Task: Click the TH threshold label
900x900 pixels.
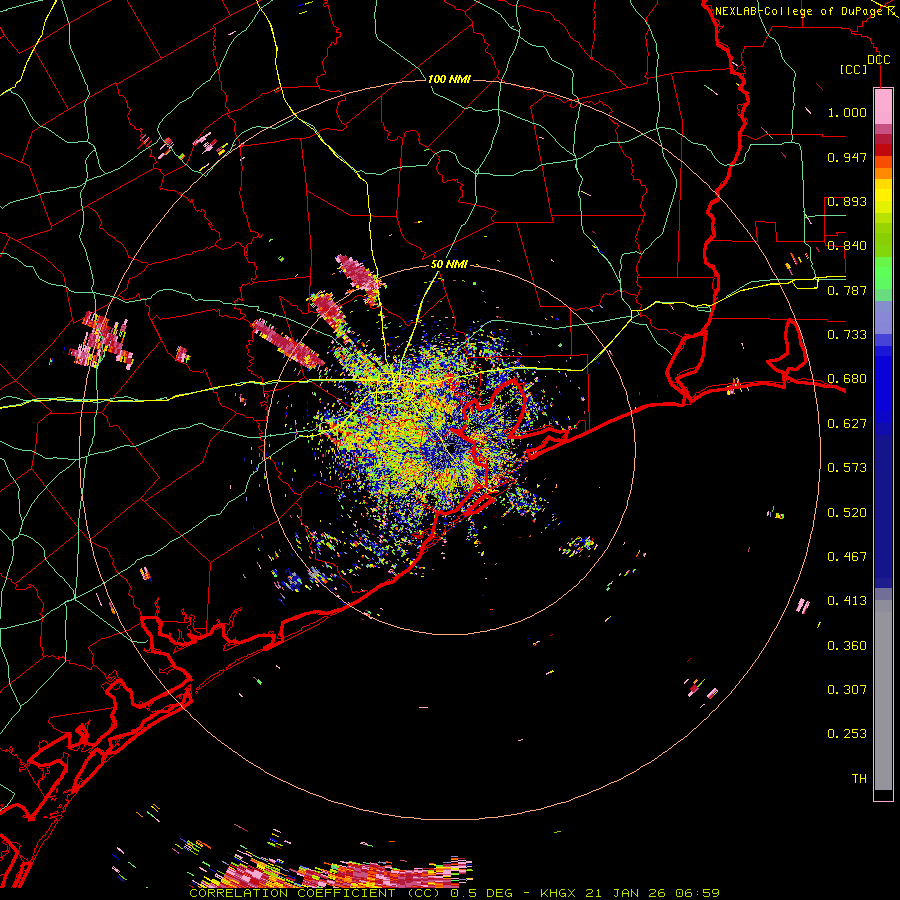Action: click(859, 779)
